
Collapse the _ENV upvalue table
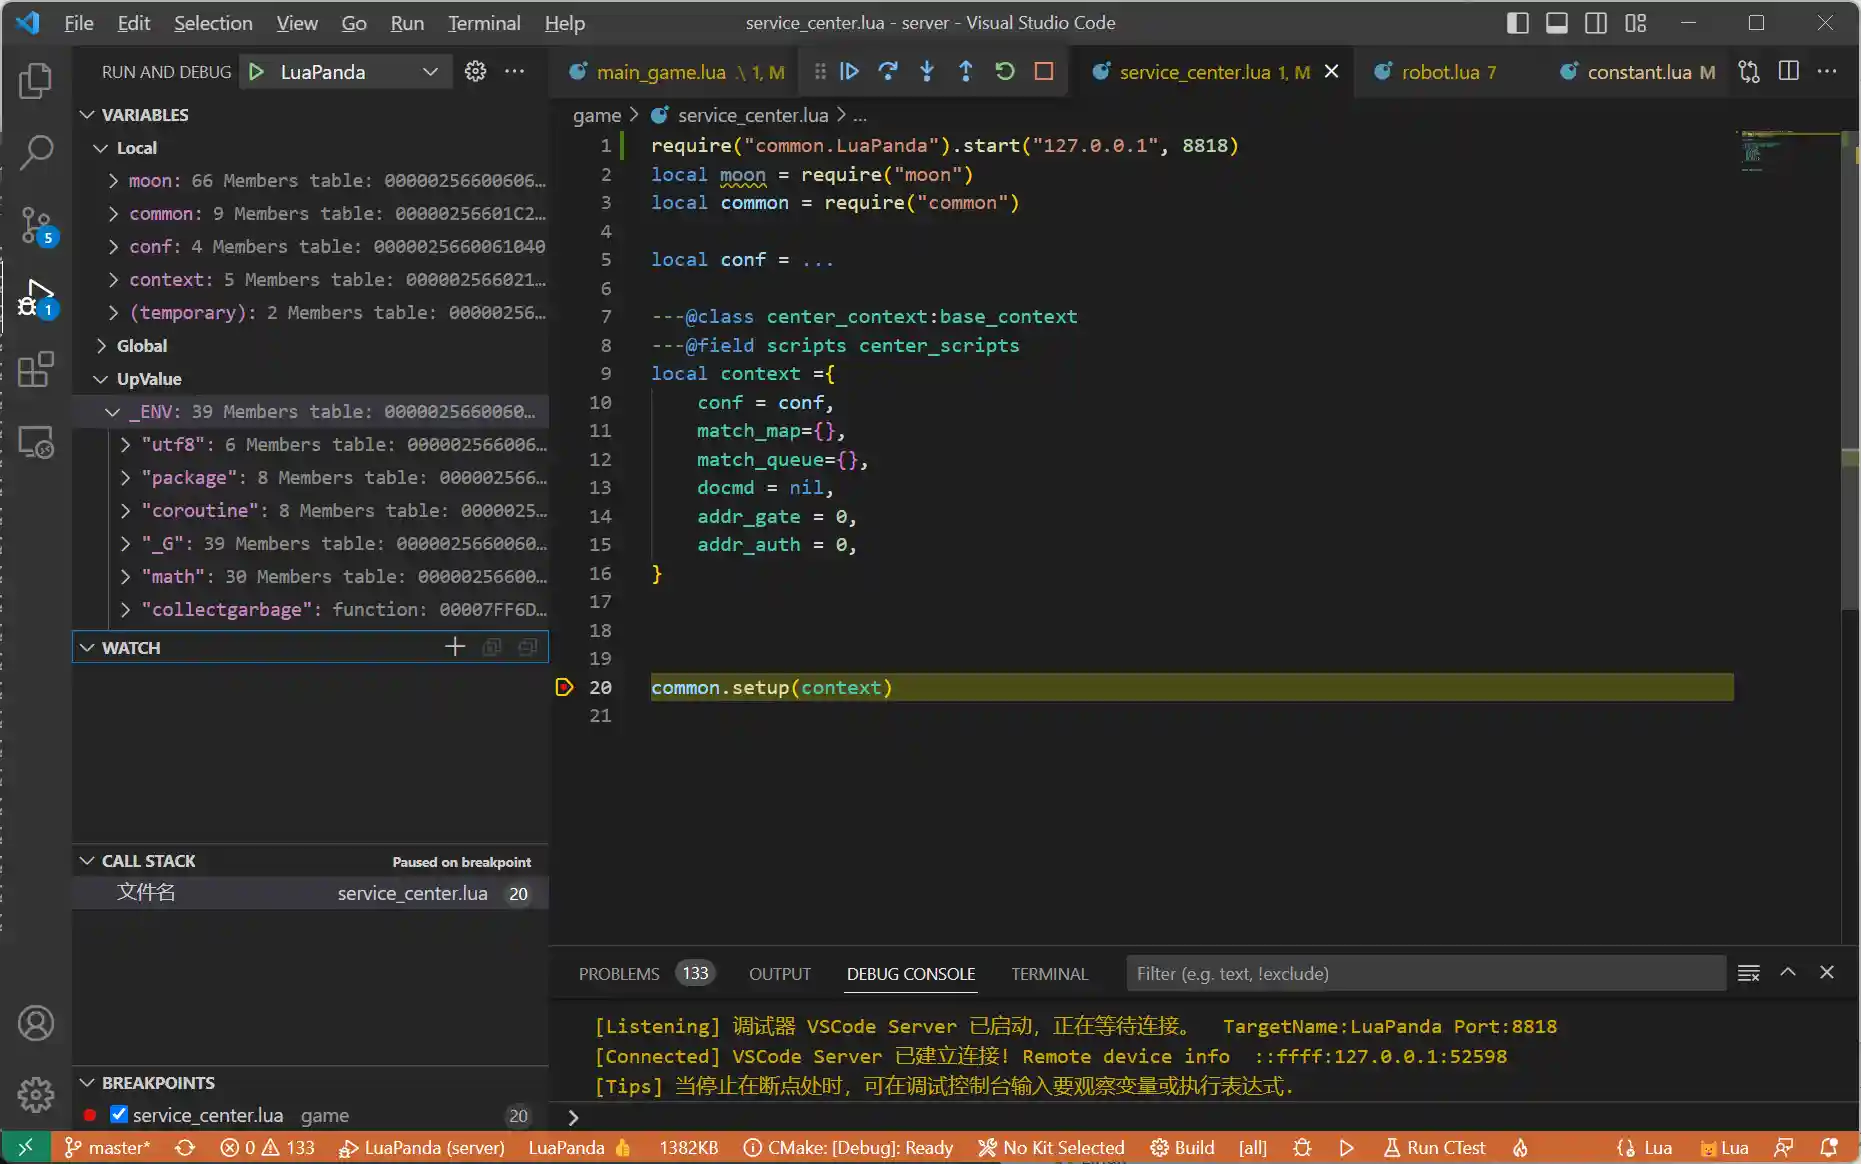113,412
